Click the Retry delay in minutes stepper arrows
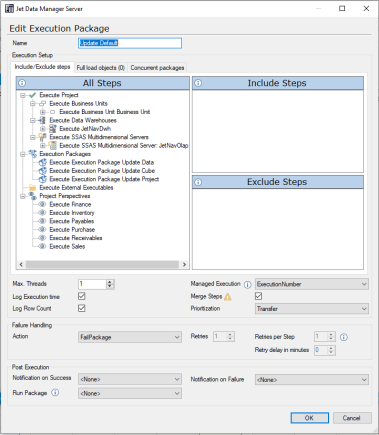The image size is (379, 435). [x=331, y=350]
